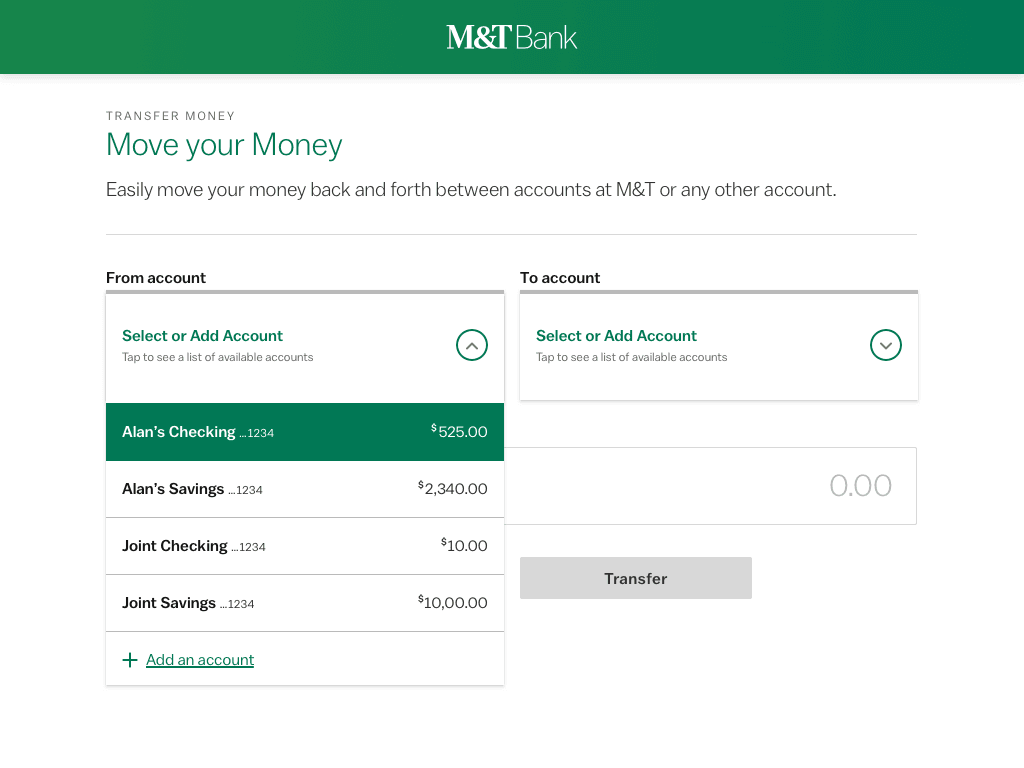The image size is (1024, 768).
Task: Click the $525.00 balance
Action: (459, 431)
